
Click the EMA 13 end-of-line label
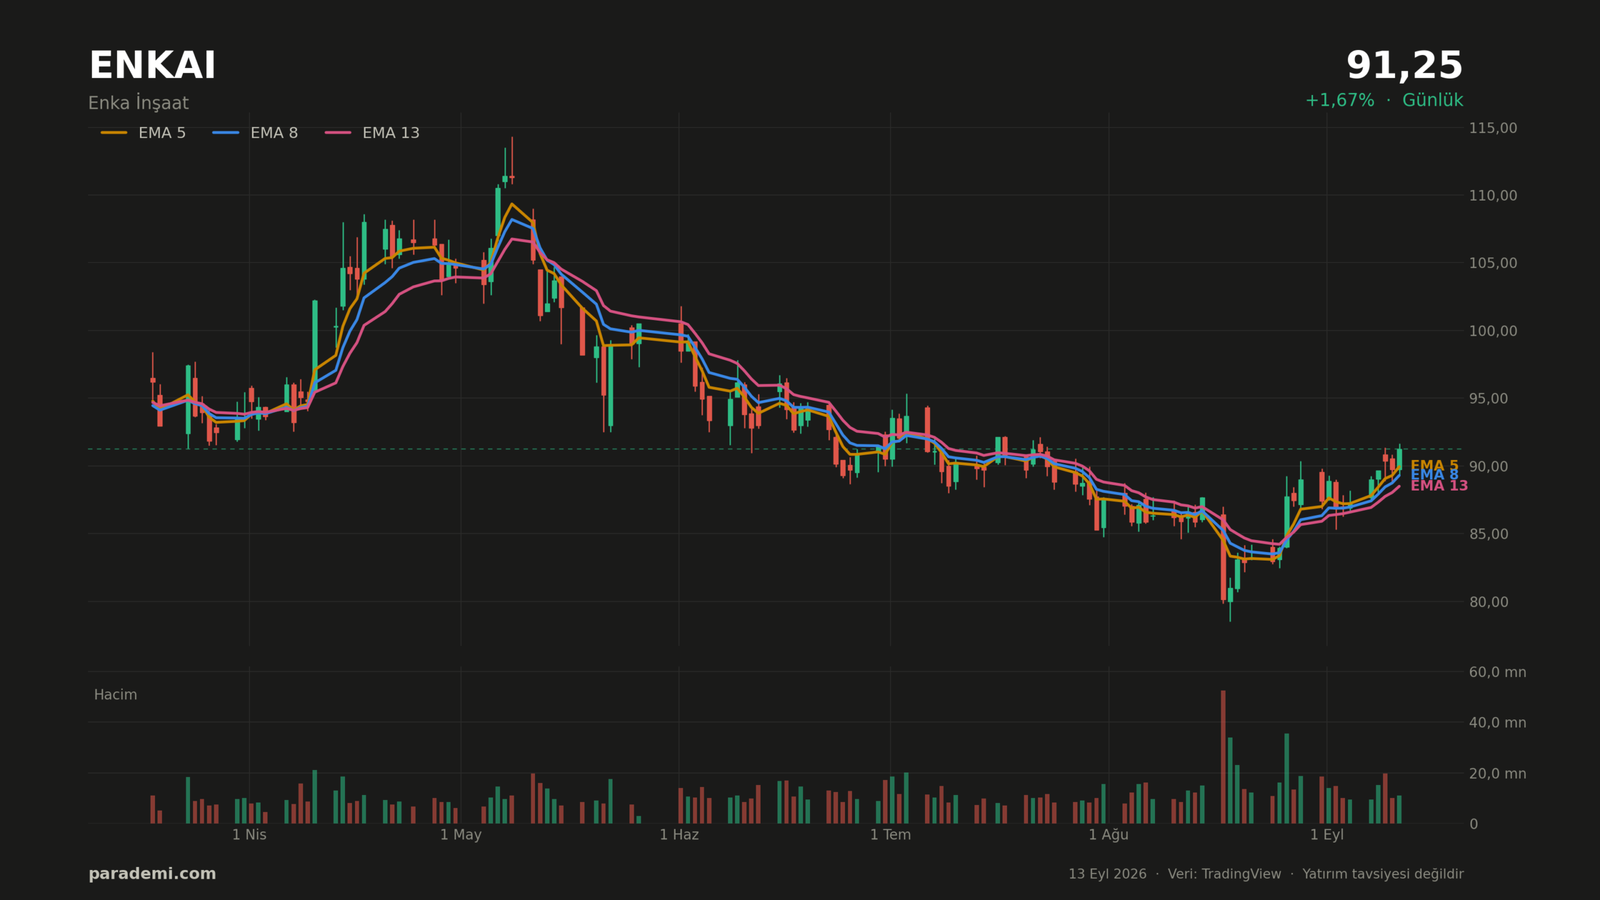[1439, 486]
